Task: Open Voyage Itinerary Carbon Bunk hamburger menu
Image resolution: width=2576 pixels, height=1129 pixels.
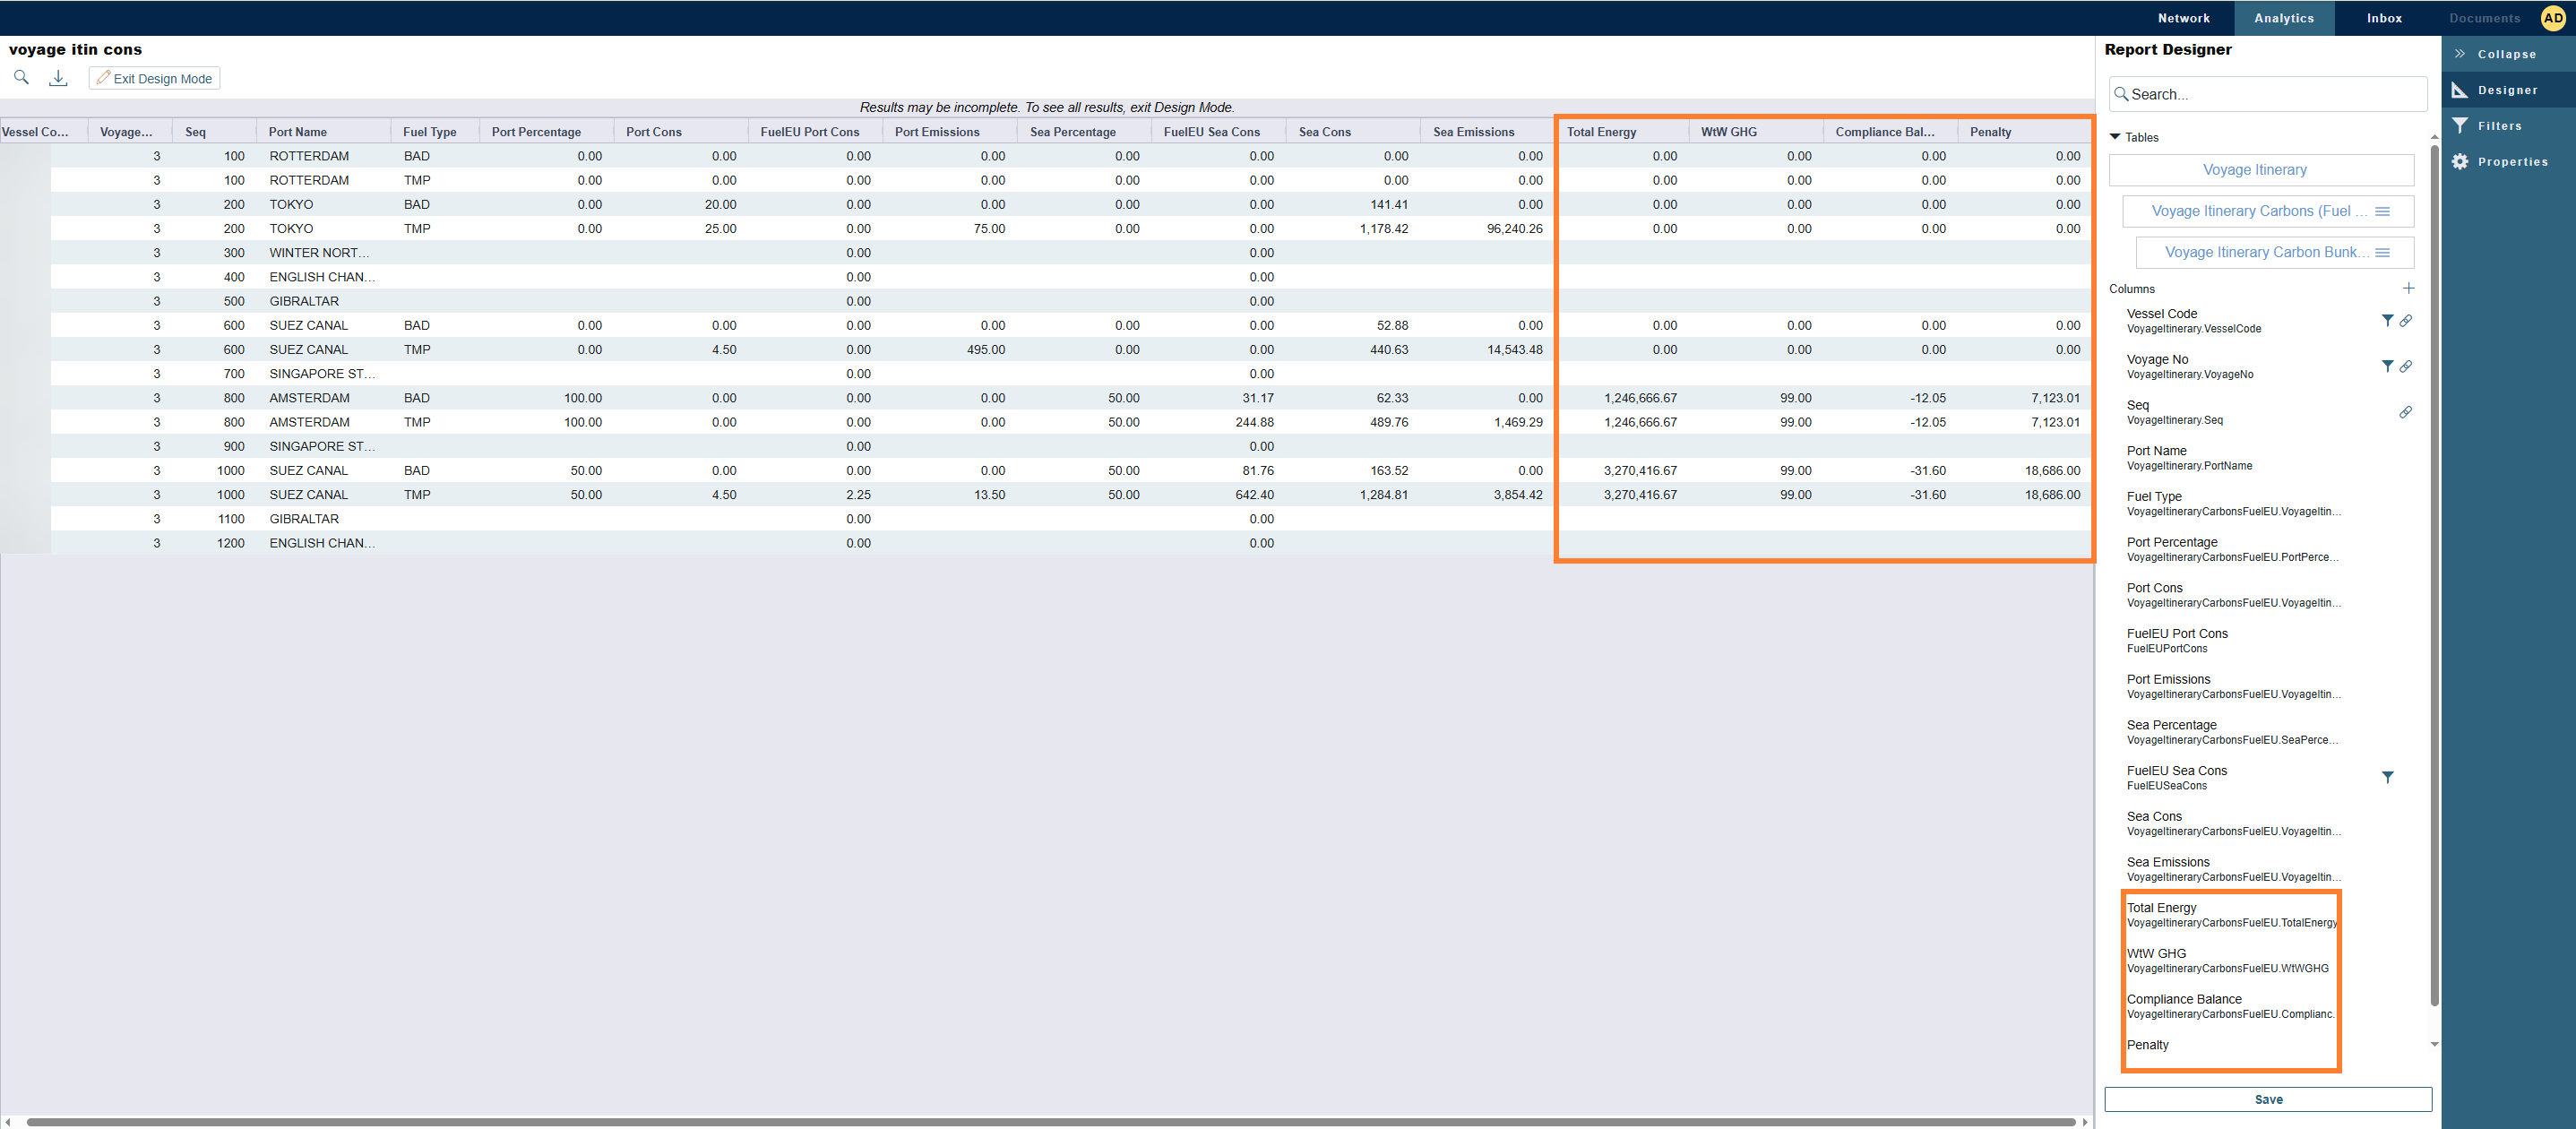Action: pos(2382,252)
